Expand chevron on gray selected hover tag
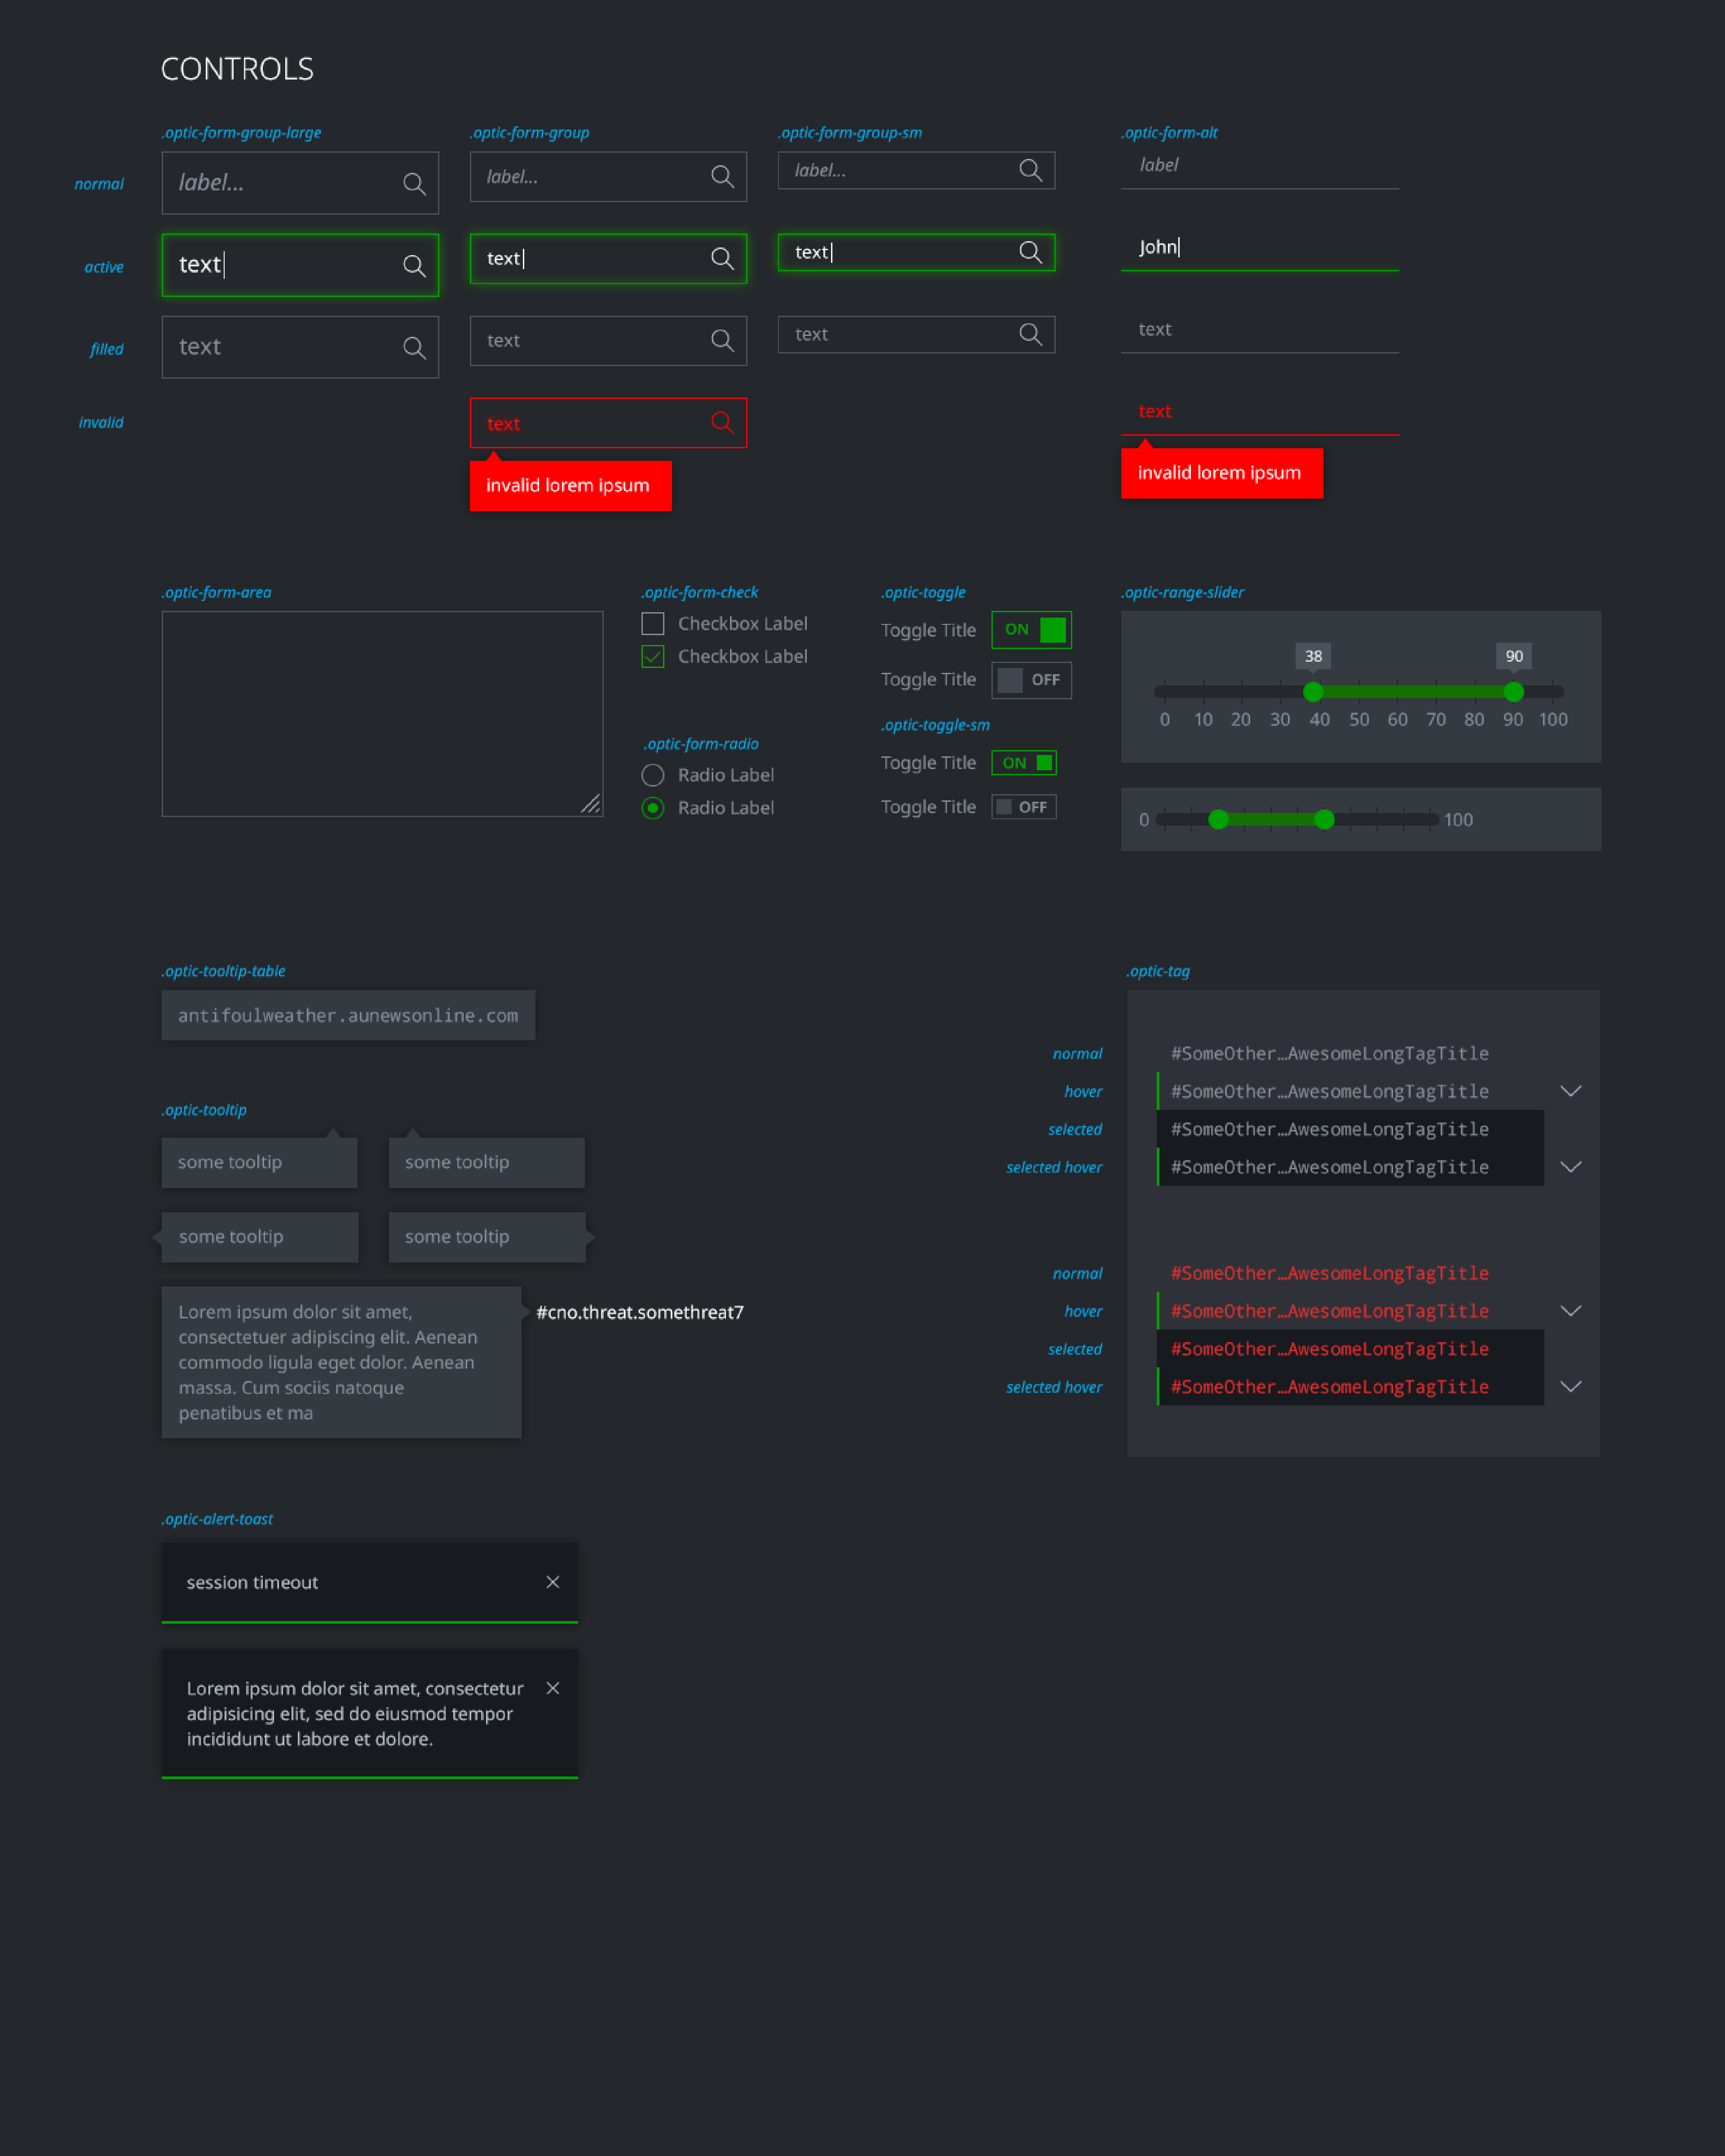The width and height of the screenshot is (1725, 2156). tap(1570, 1167)
